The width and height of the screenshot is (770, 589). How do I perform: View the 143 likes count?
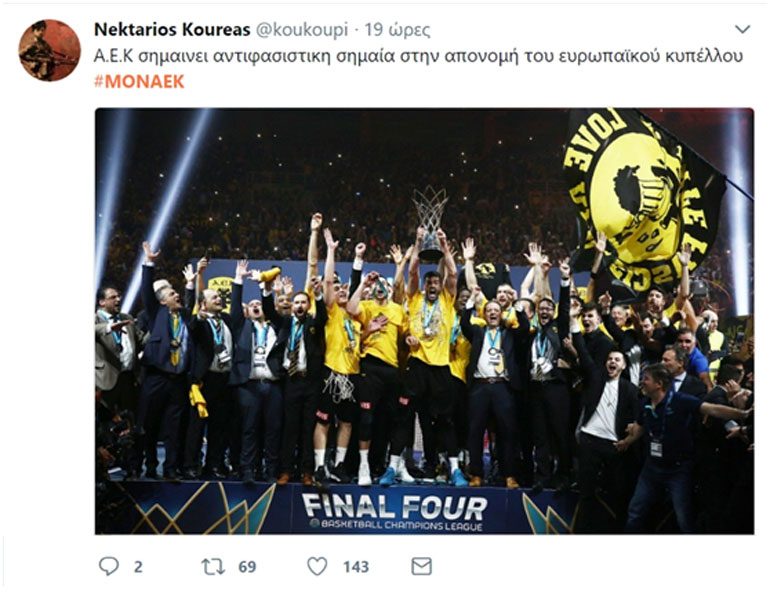pos(356,567)
